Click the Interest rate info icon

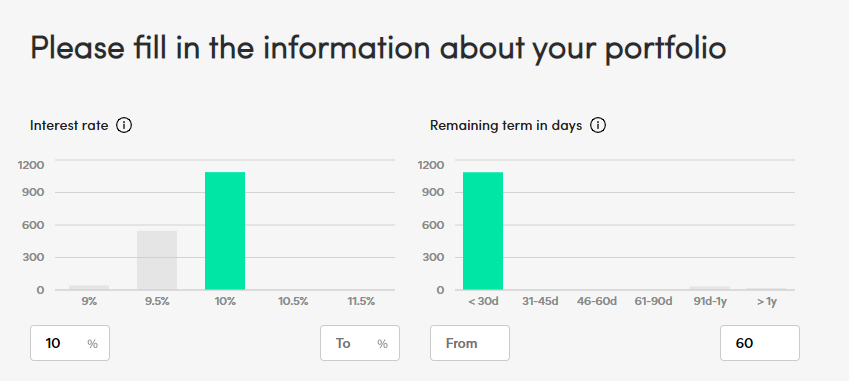click(124, 126)
